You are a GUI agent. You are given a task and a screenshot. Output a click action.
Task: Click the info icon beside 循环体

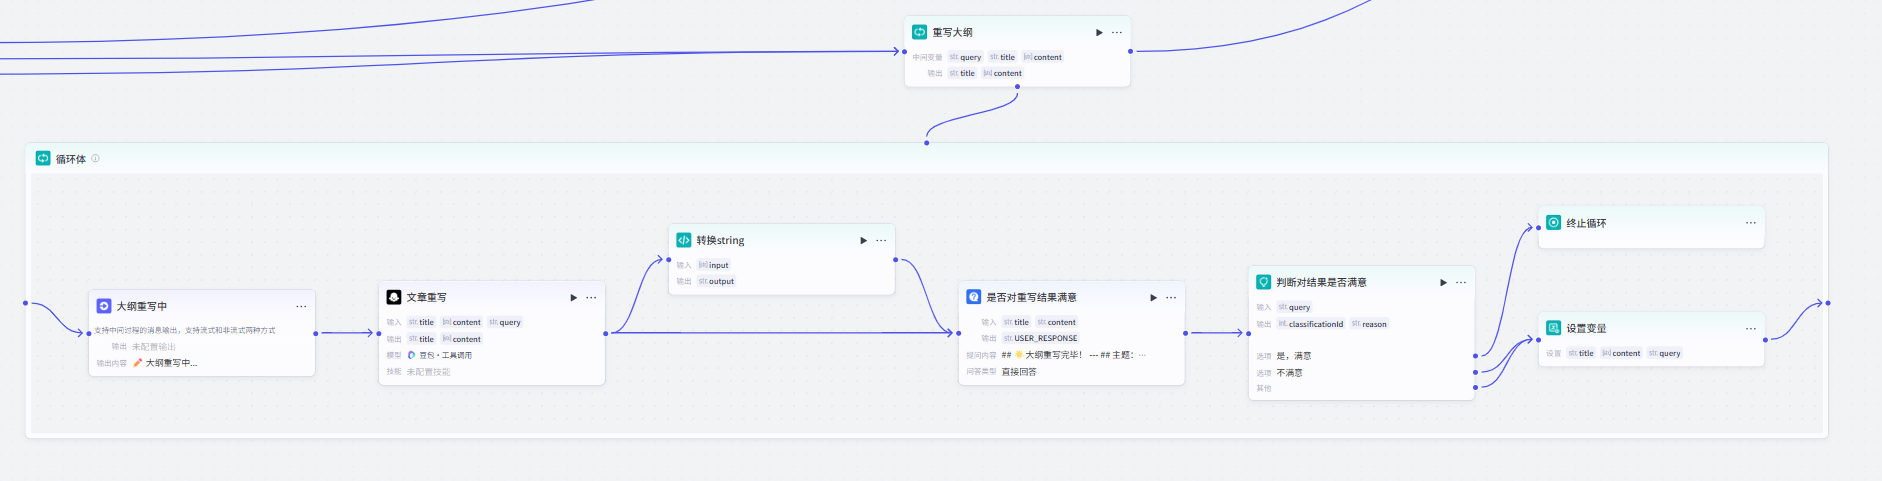coord(96,158)
